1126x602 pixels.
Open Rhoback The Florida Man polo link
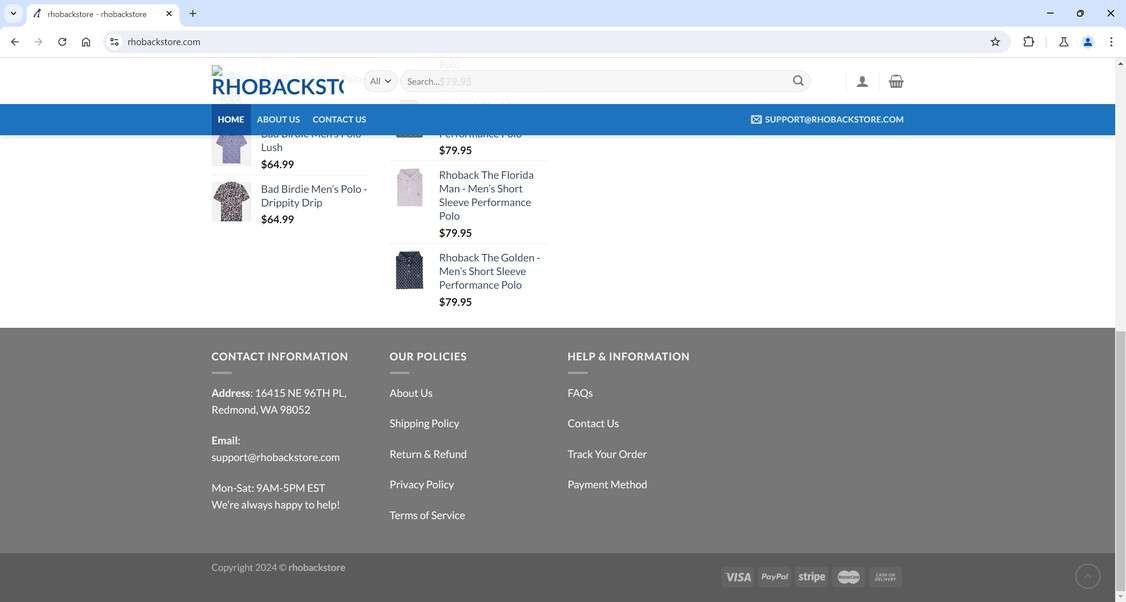(486, 195)
